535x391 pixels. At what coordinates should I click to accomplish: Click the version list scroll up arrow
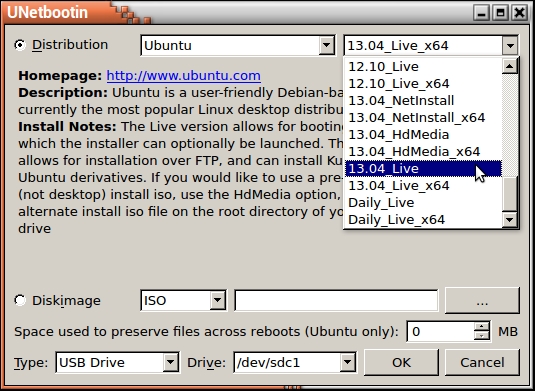(x=510, y=66)
